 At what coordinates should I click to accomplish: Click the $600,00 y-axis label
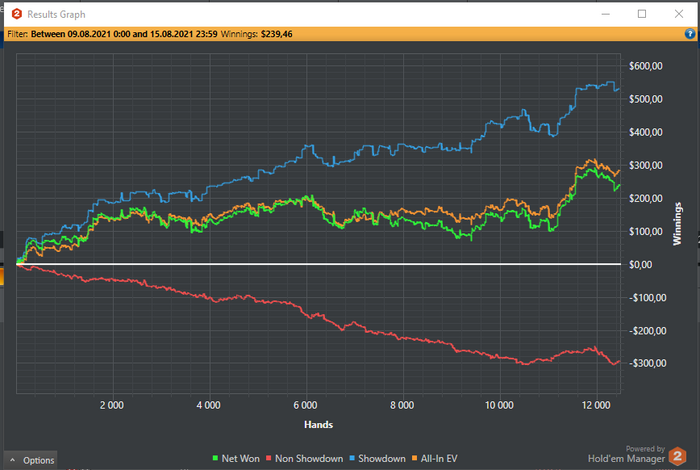tap(646, 66)
